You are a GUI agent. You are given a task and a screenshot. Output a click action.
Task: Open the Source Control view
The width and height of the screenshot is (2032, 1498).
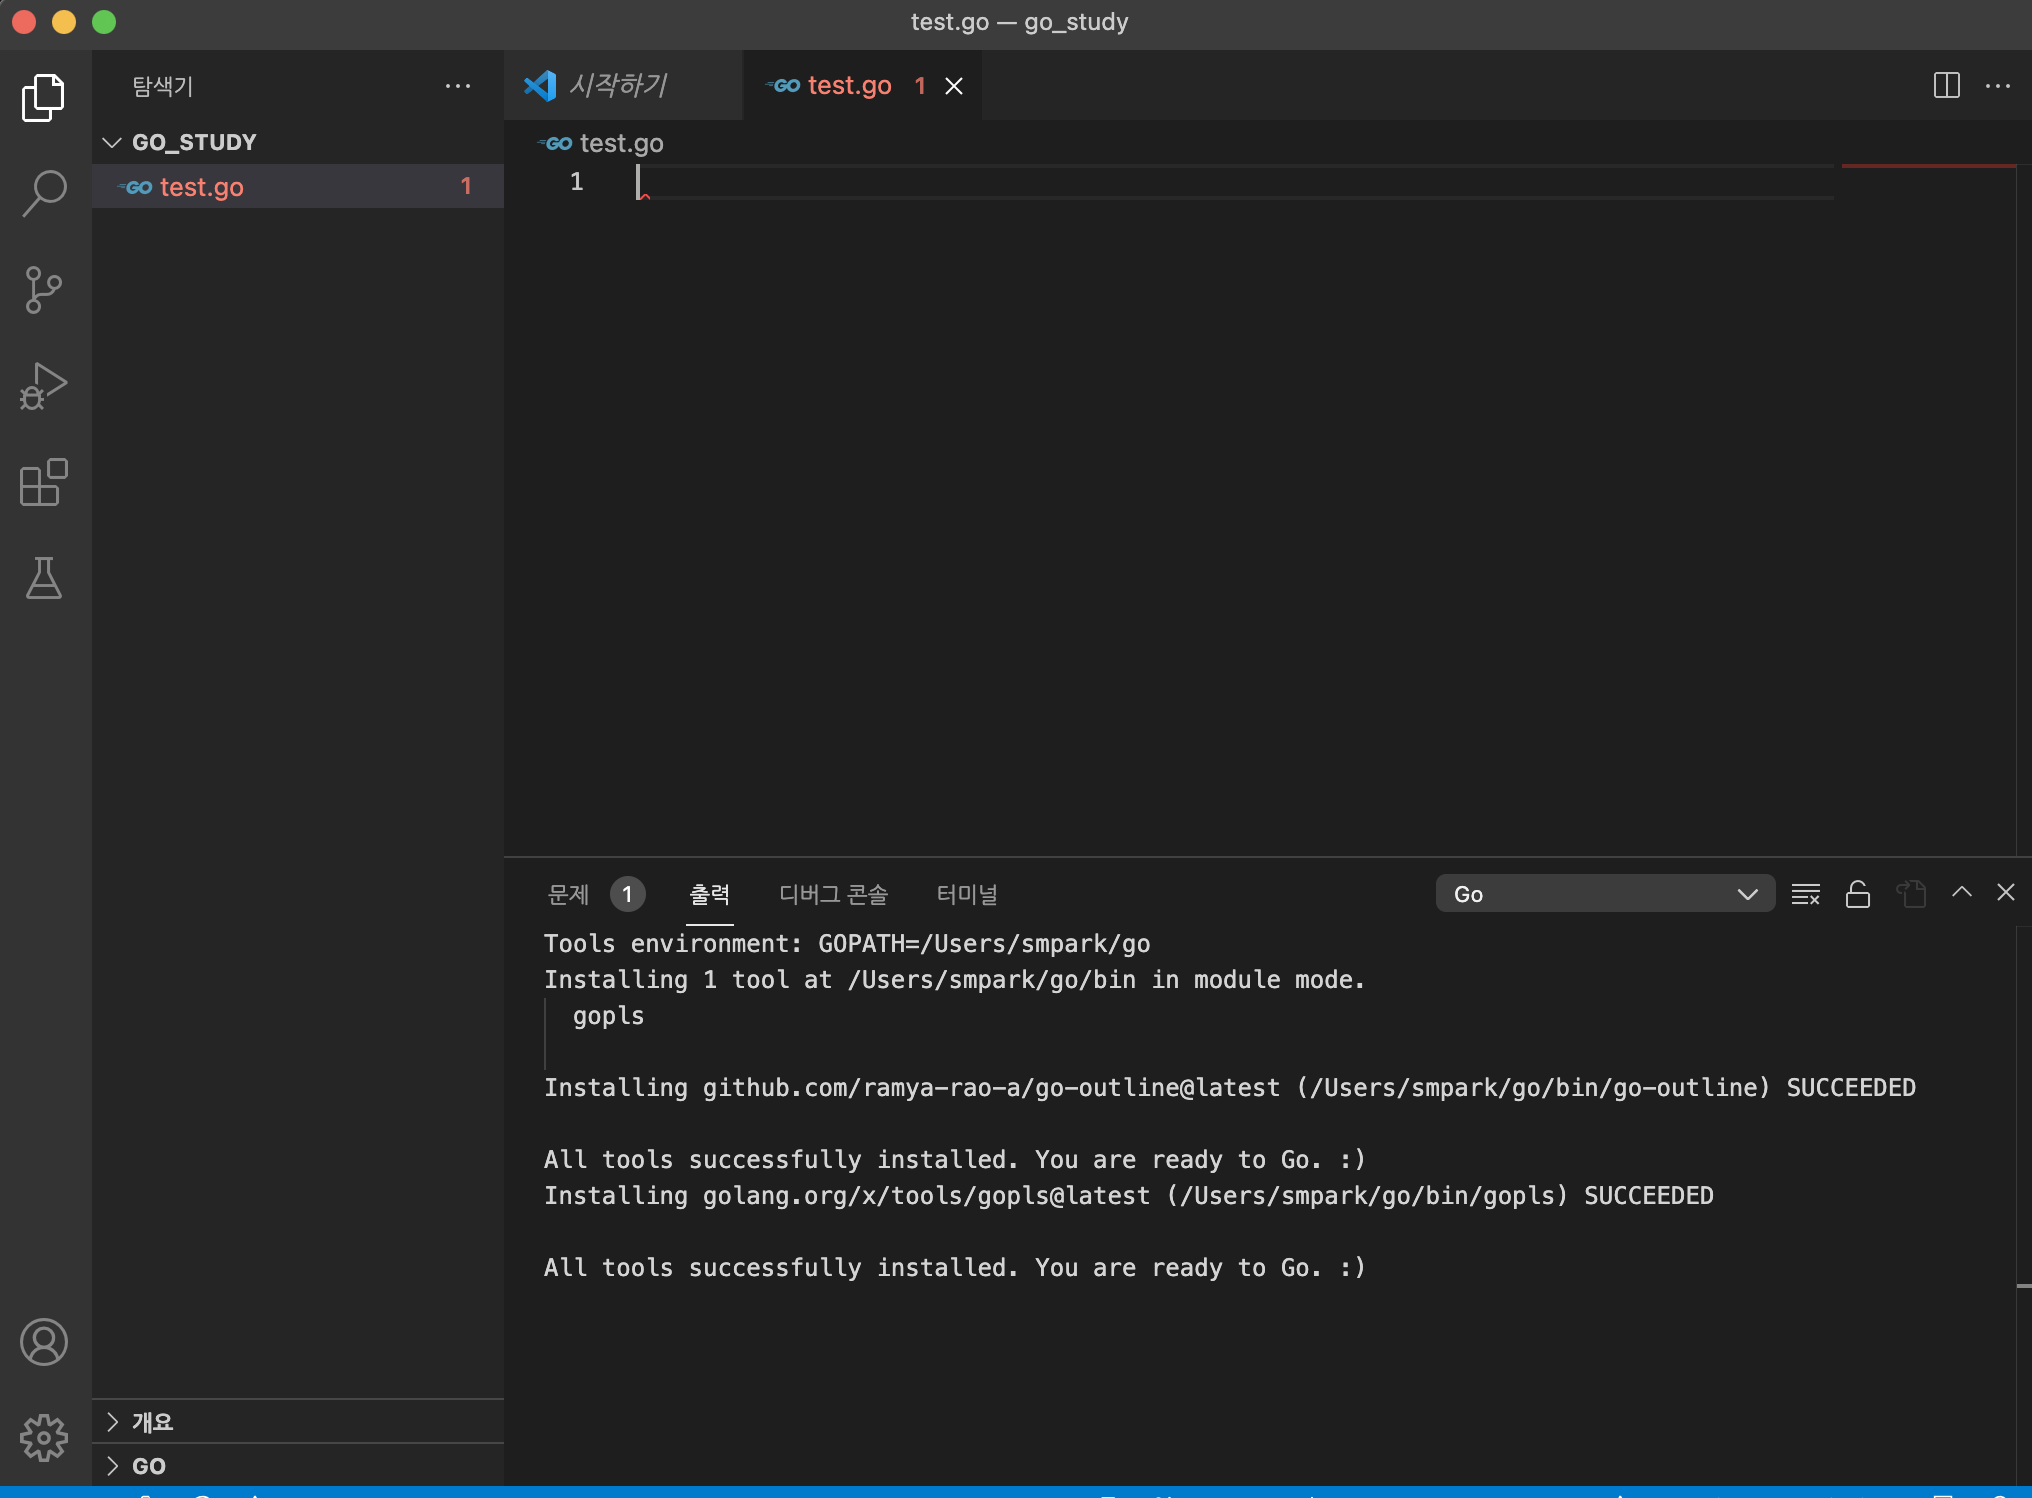coord(44,290)
